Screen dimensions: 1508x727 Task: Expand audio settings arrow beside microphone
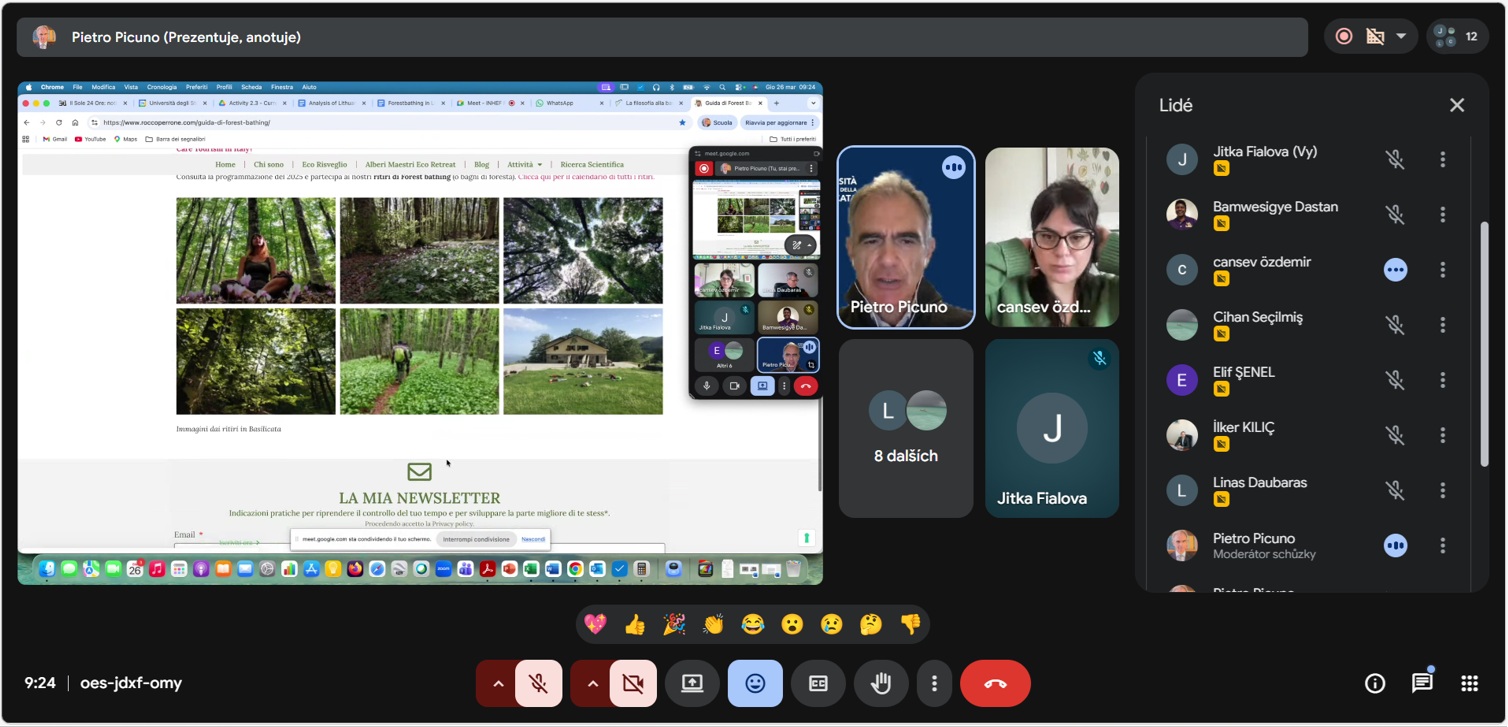pos(497,684)
